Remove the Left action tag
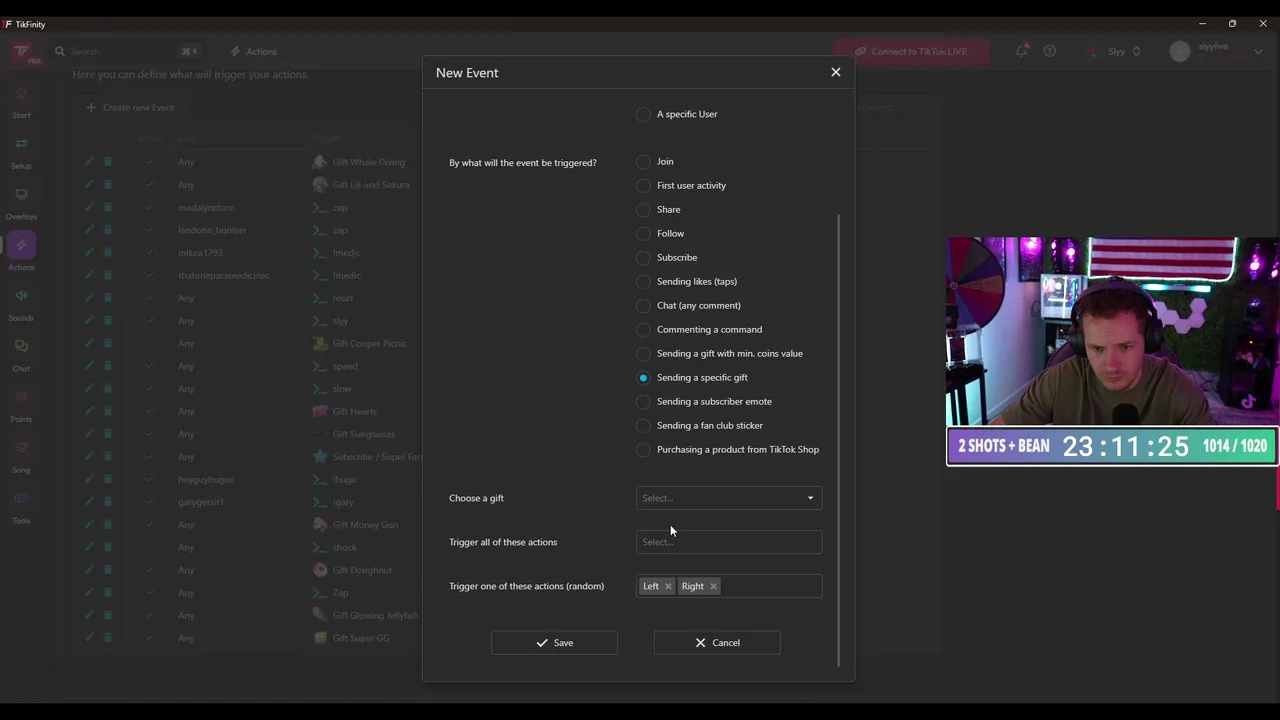The image size is (1280, 720). 668,586
